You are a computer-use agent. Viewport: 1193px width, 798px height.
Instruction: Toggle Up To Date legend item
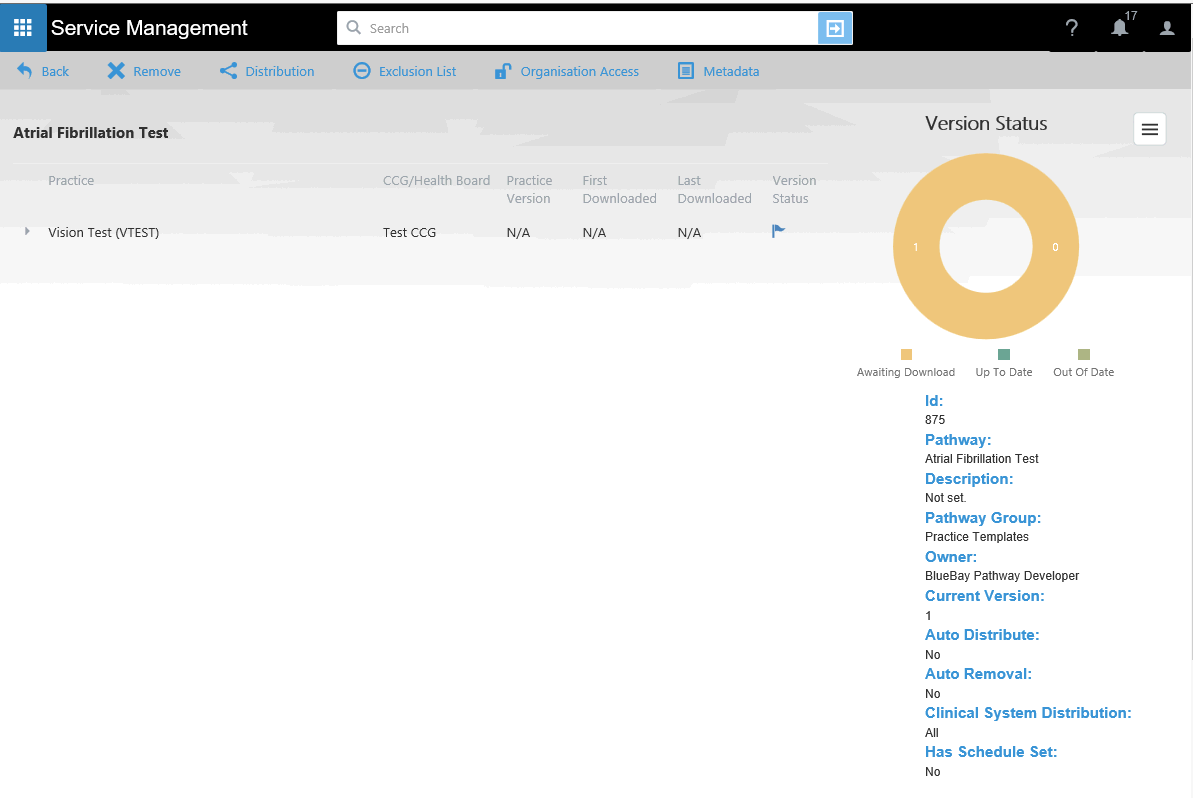coord(1004,364)
